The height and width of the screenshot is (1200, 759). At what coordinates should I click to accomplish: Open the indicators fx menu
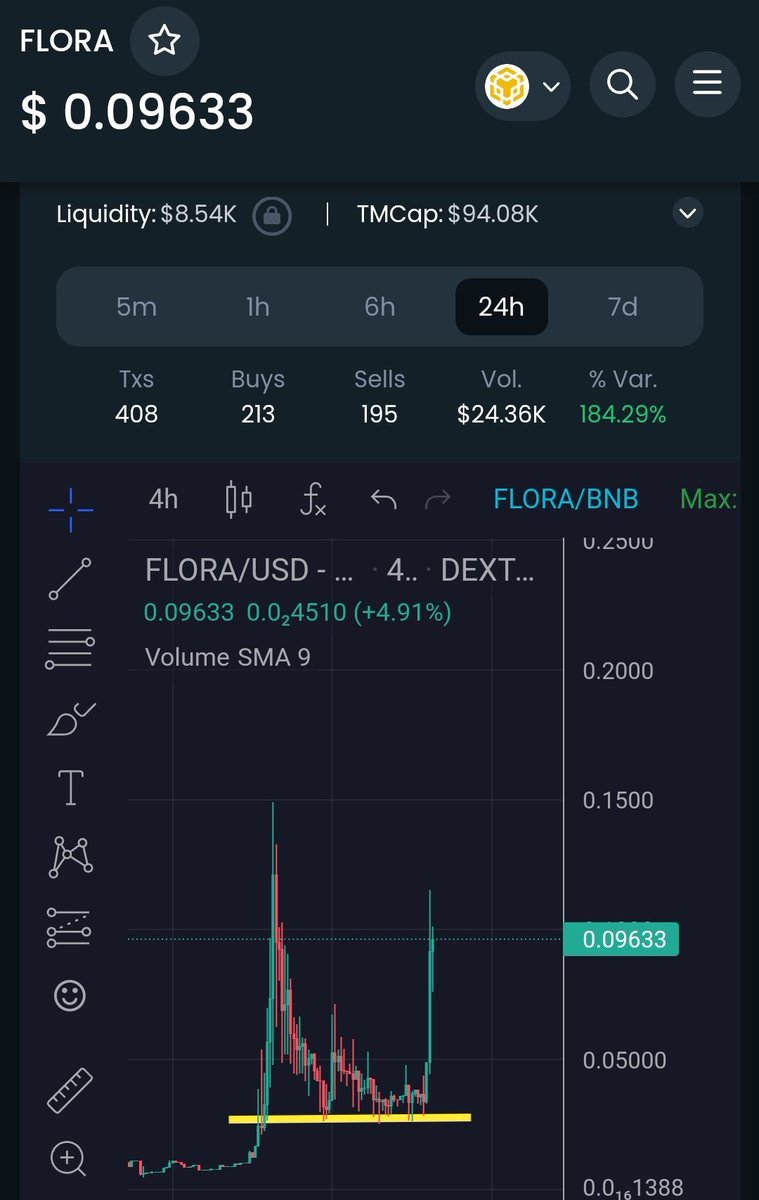coord(313,499)
